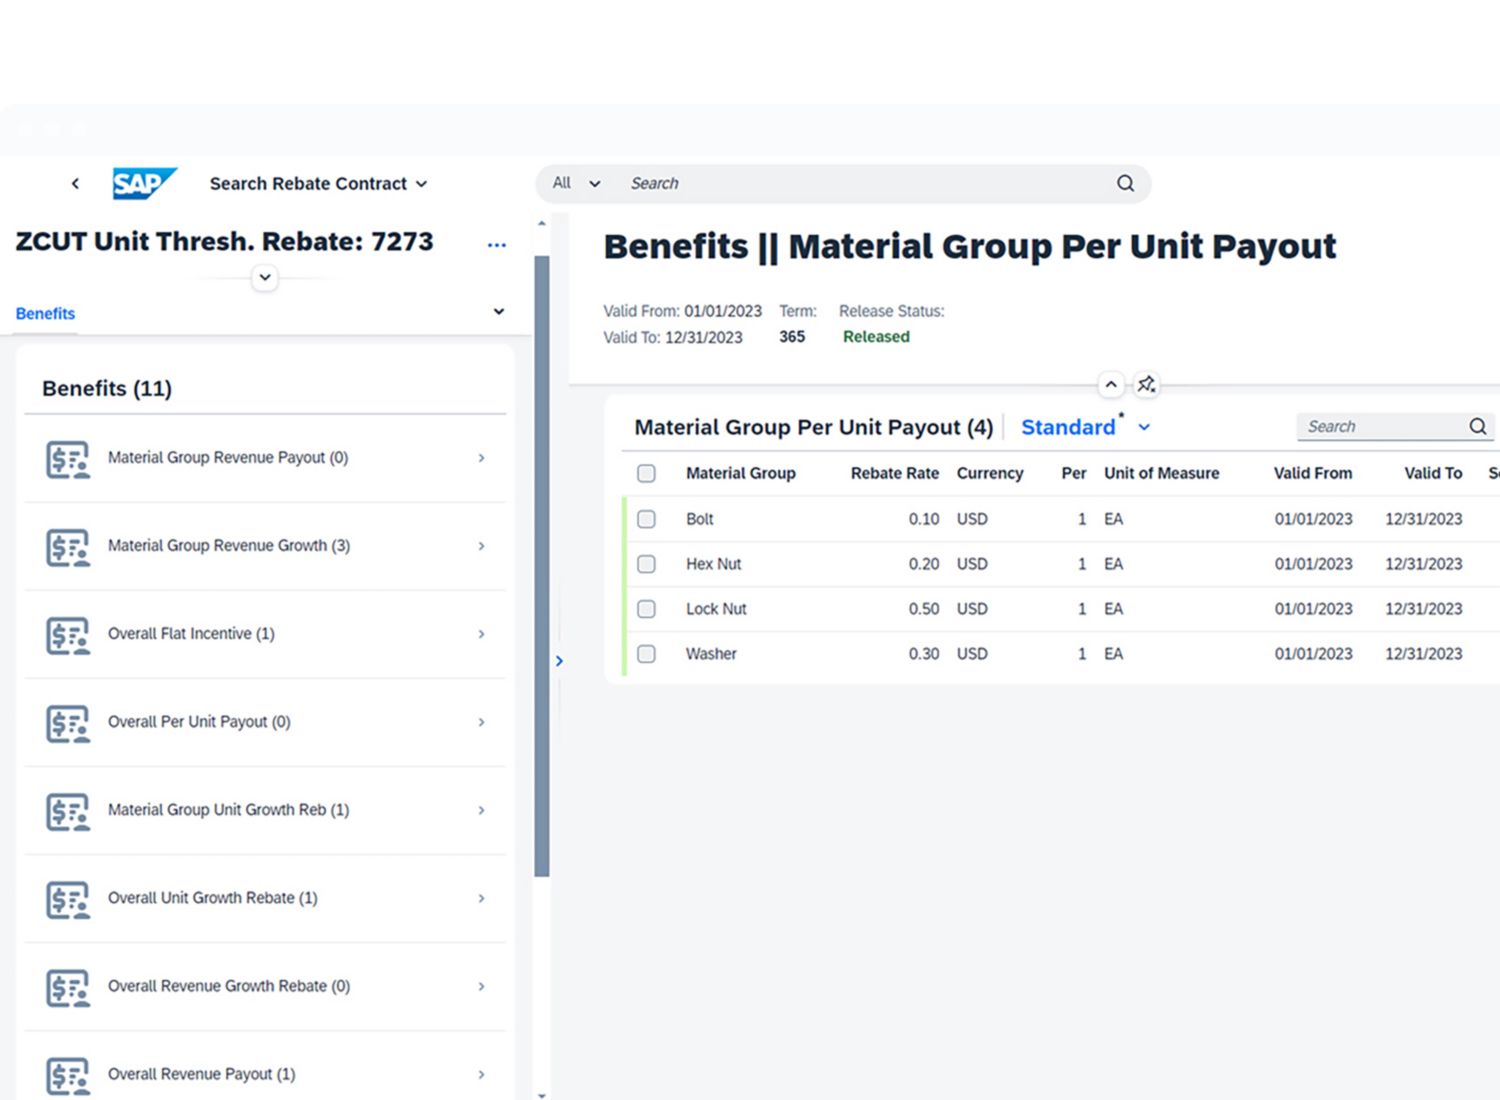Click the pin header icon
This screenshot has height=1100, width=1500.
(x=1146, y=385)
